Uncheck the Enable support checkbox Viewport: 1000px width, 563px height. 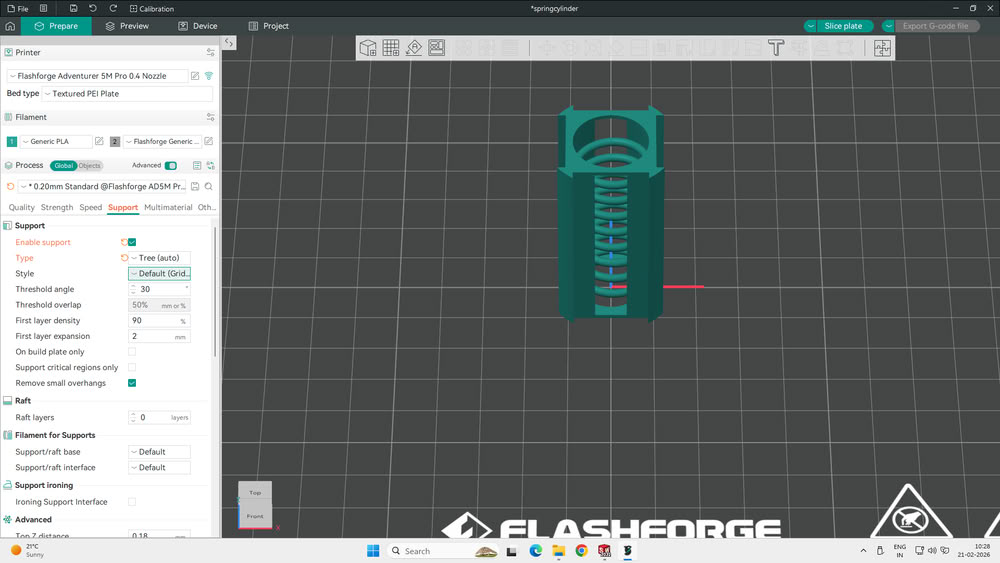coord(132,242)
